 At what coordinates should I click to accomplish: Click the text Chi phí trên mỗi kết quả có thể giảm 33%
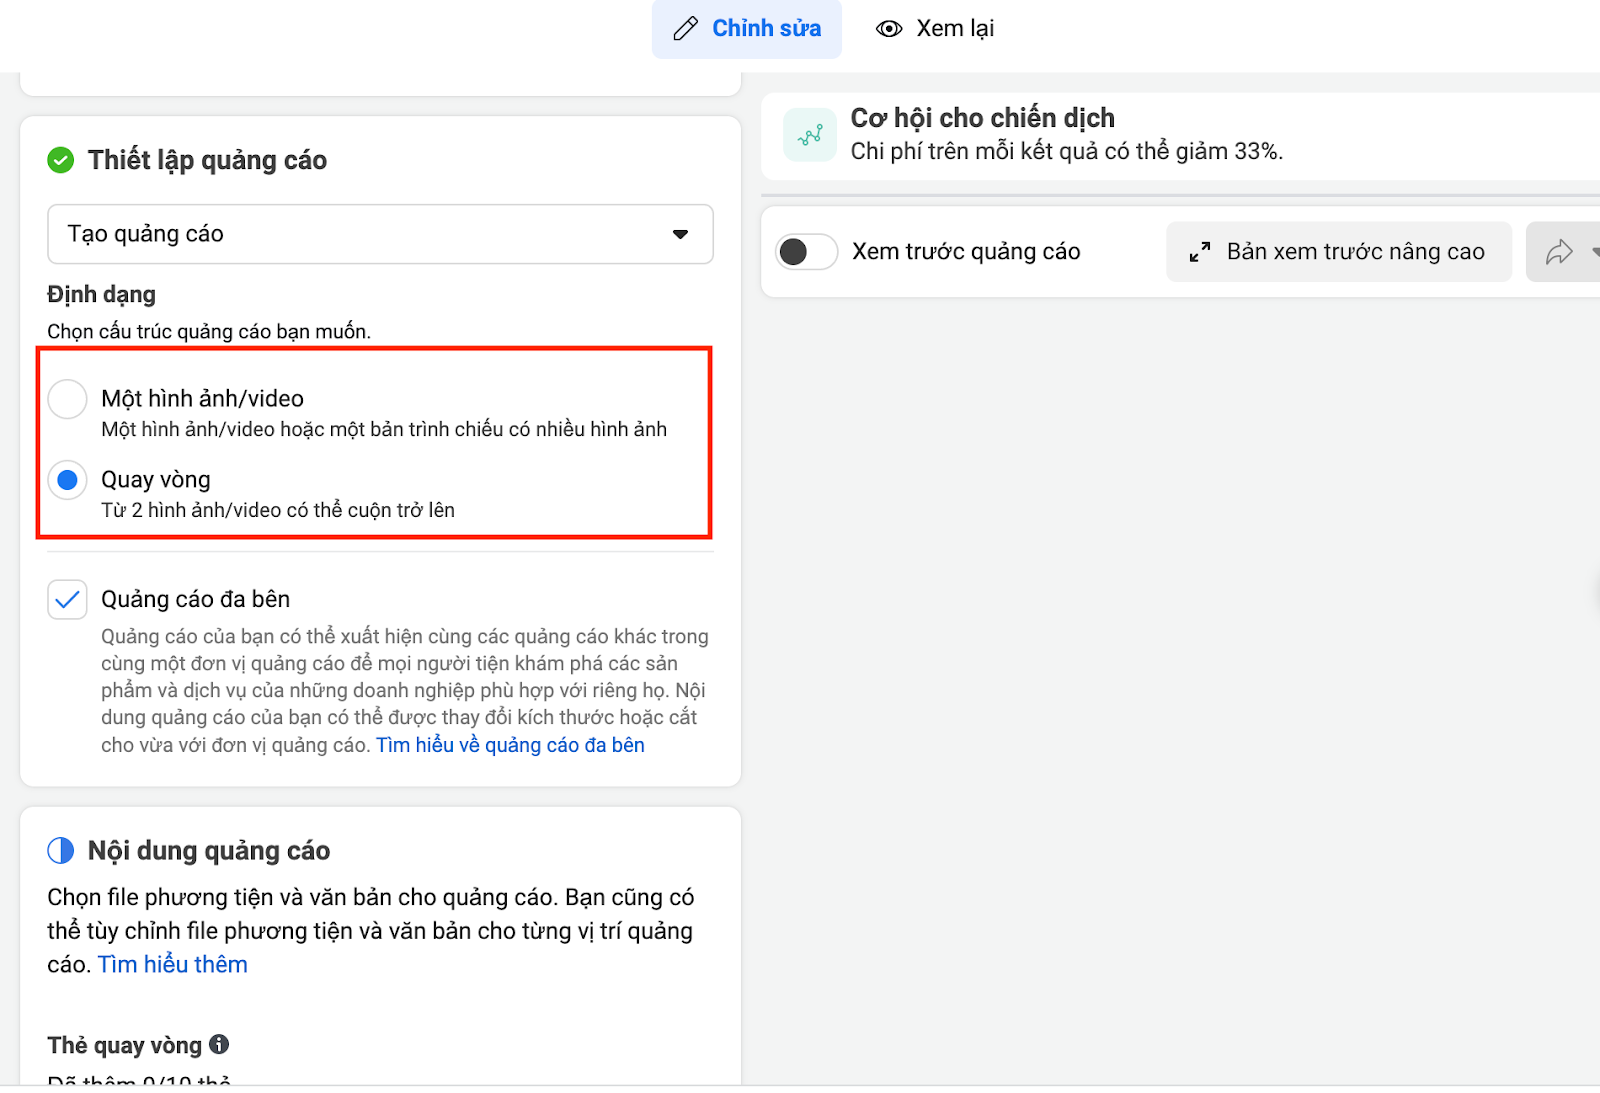click(1066, 151)
